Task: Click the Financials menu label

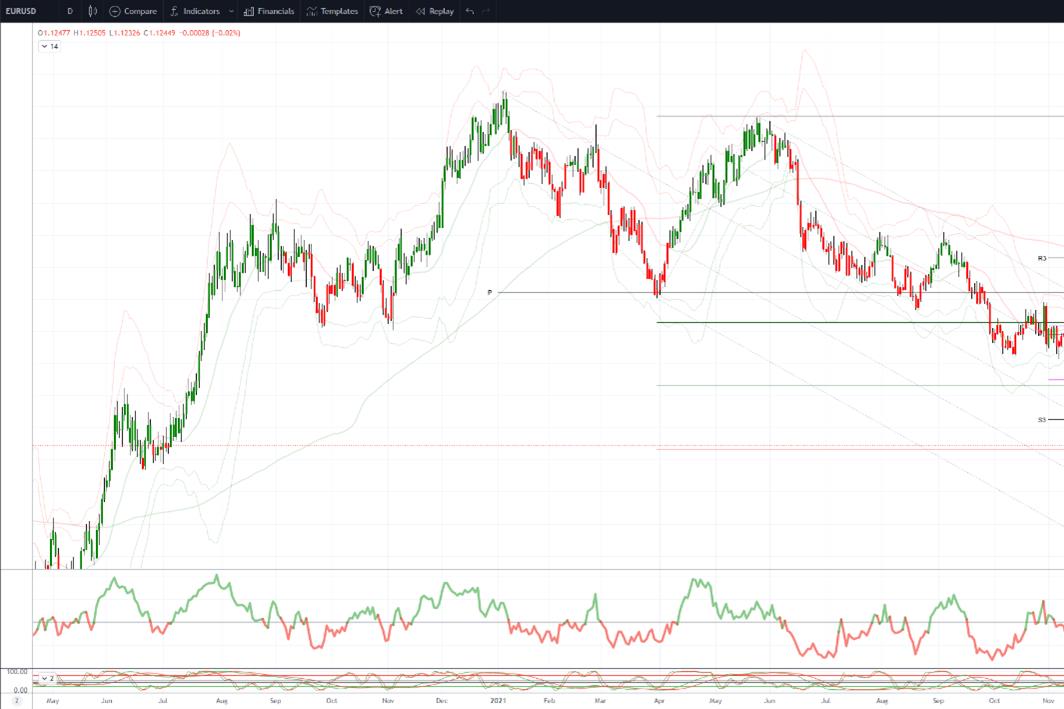Action: click(276, 12)
